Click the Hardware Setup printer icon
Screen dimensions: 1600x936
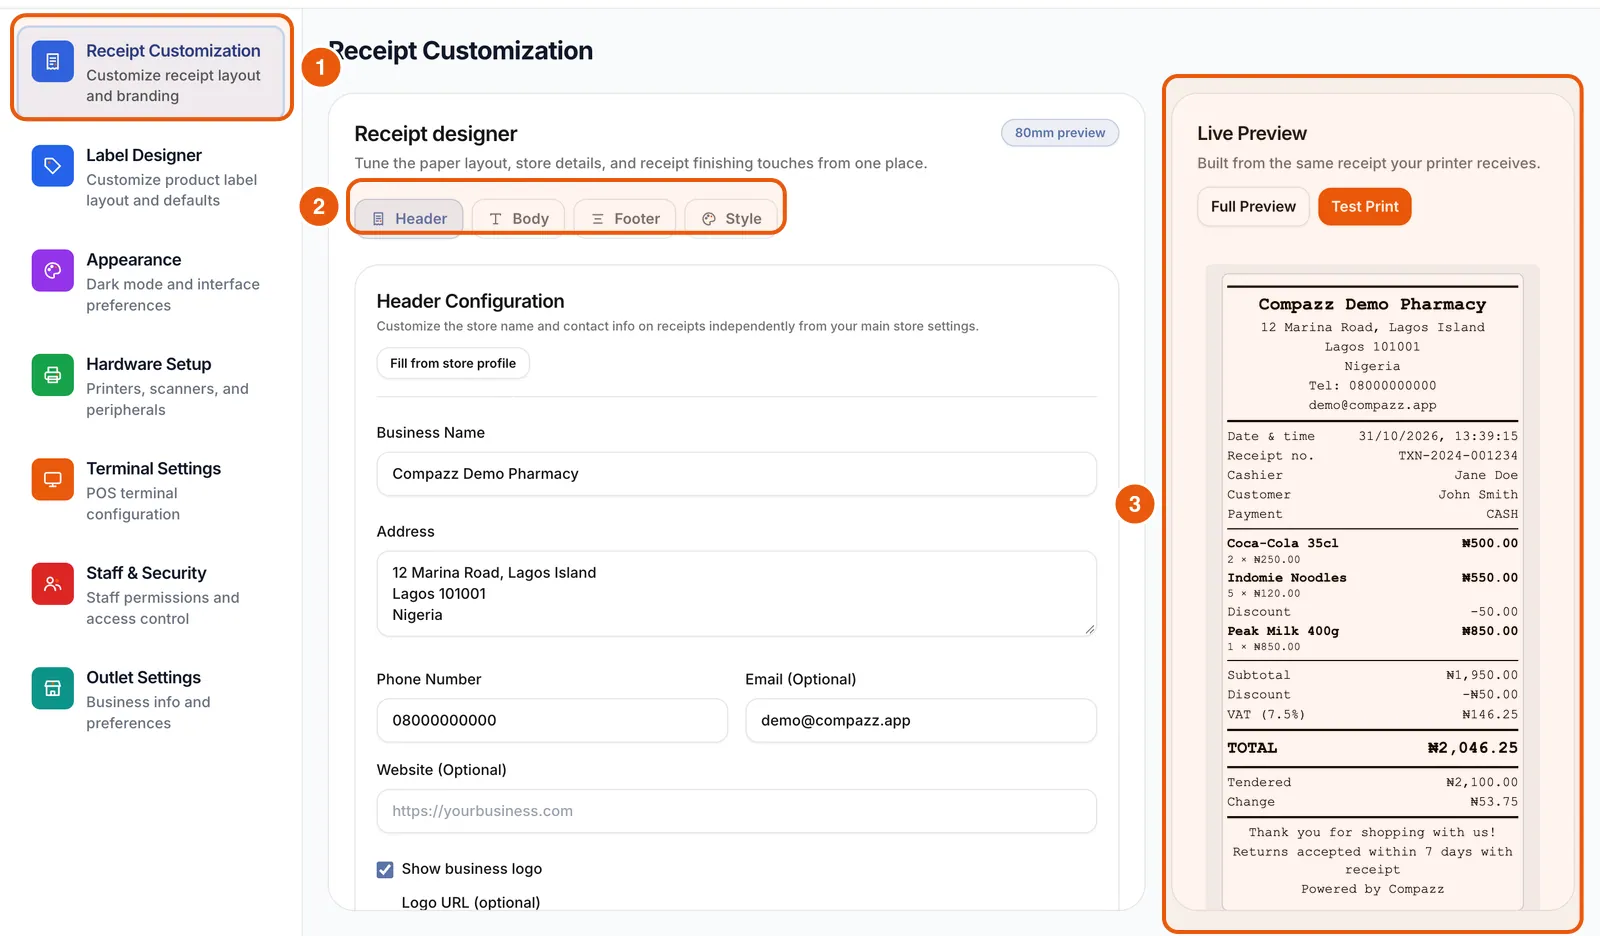click(x=53, y=375)
